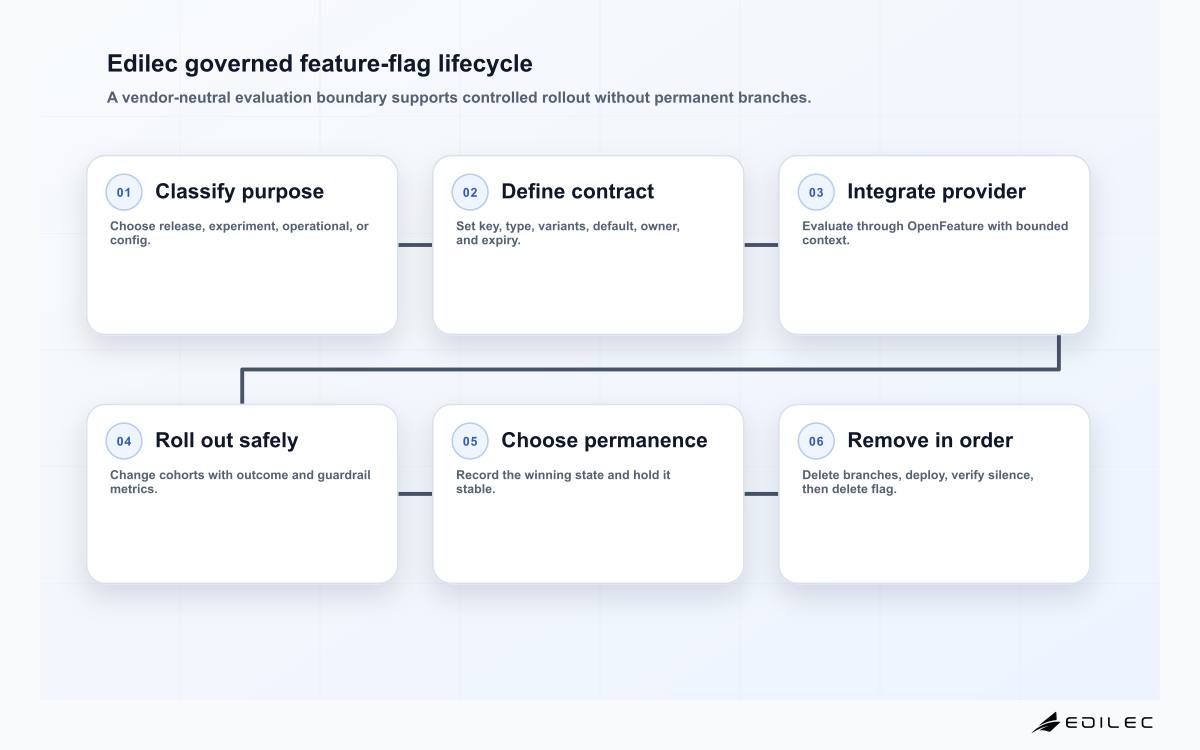Screen dimensions: 1200x750
Task: Click the vendor-neutral evaluation boundary subtitle
Action: [x=459, y=98]
